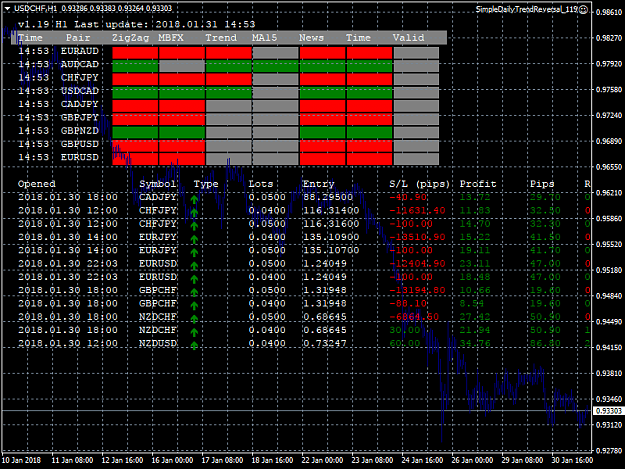Click the News column header
The width and height of the screenshot is (625, 469).
click(311, 38)
